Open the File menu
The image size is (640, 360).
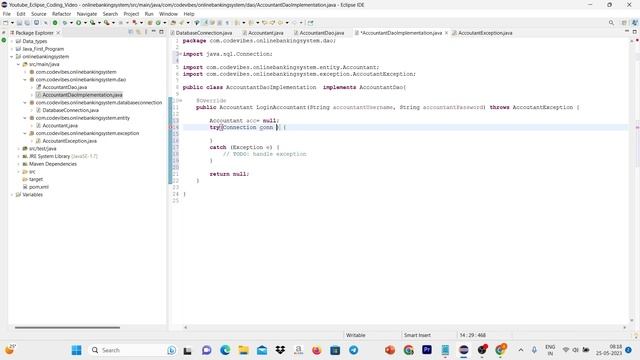pyautogui.click(x=7, y=14)
